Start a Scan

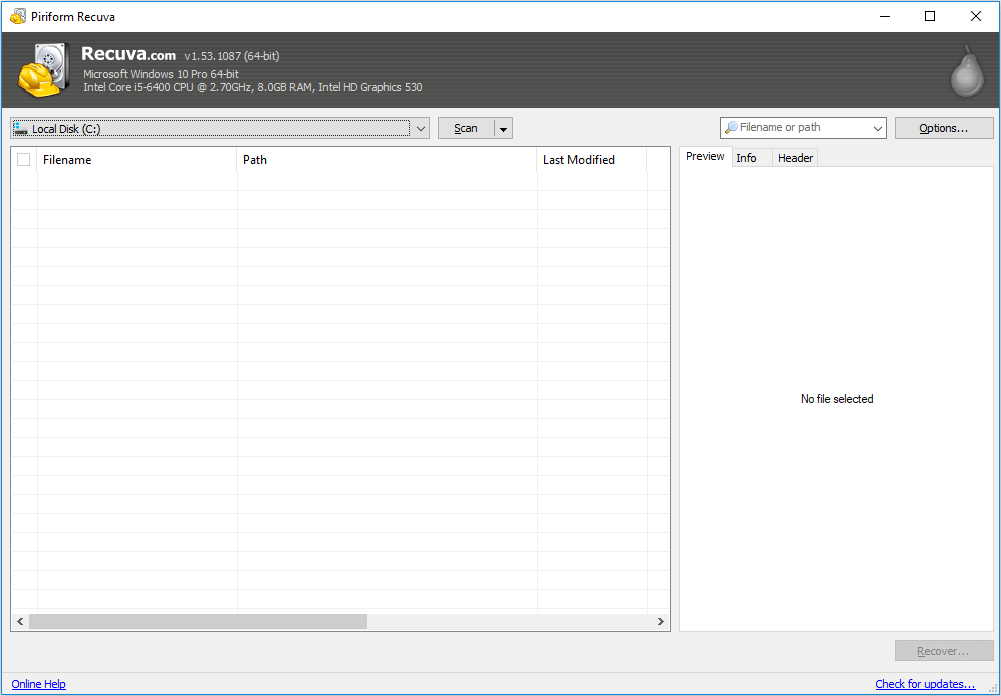(466, 127)
